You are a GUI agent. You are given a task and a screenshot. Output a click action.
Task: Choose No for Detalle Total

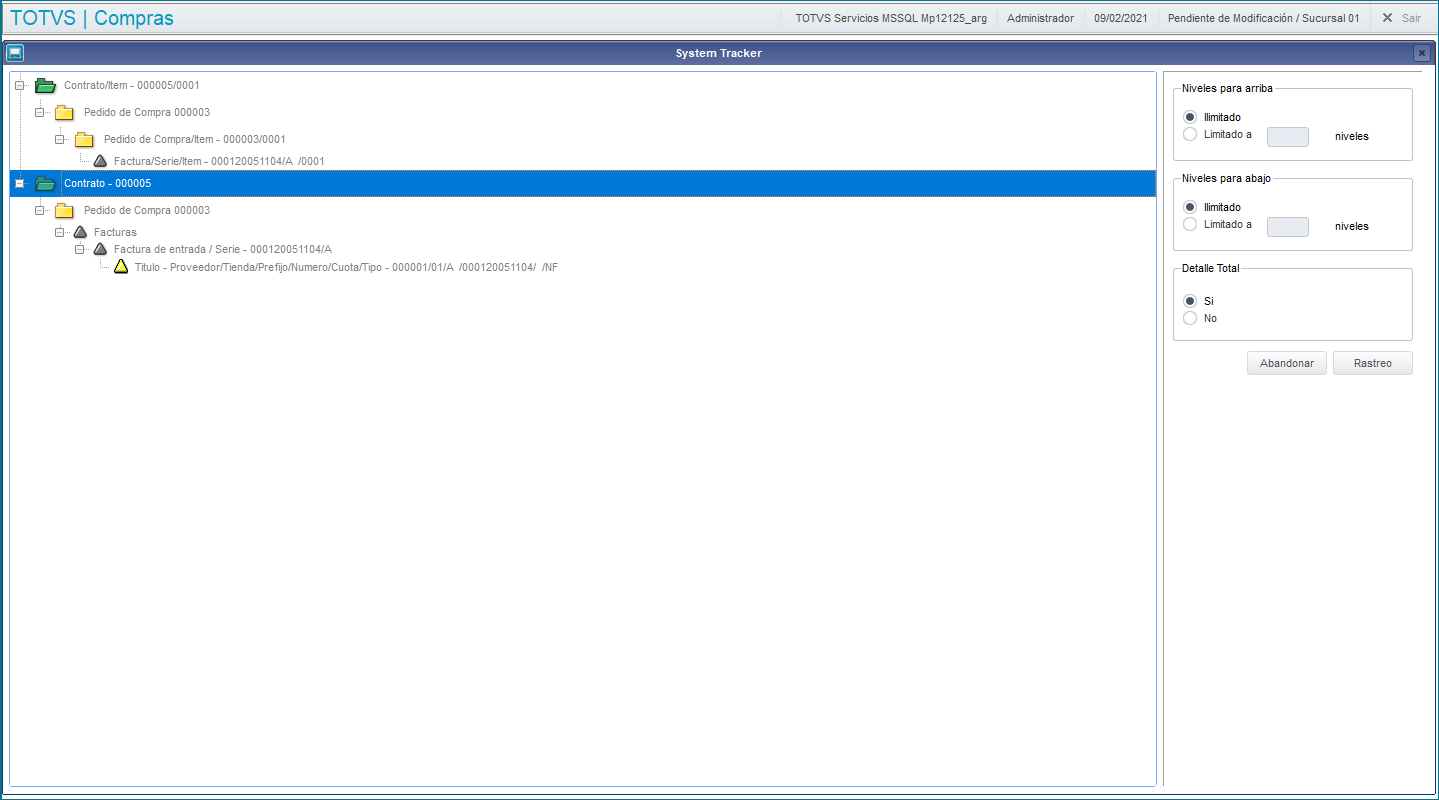pyautogui.click(x=1190, y=318)
